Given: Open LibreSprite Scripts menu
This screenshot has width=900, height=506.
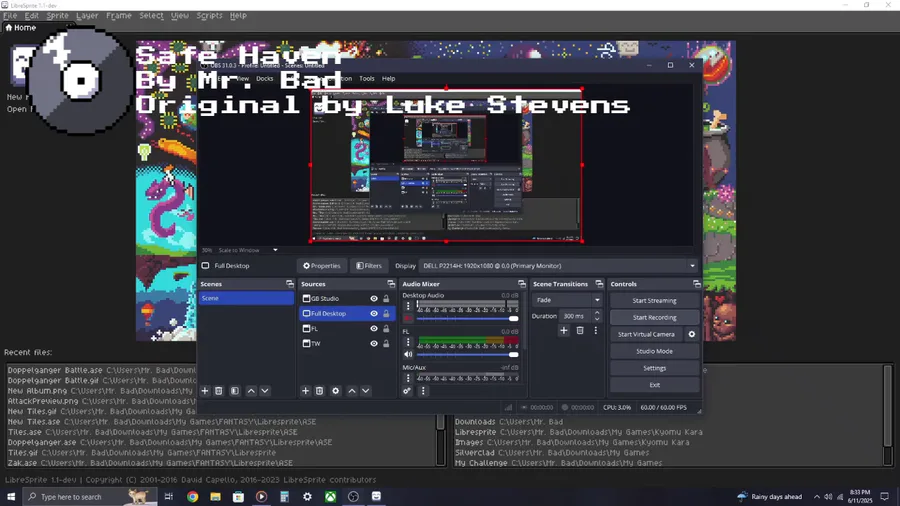Looking at the screenshot, I should [x=210, y=15].
